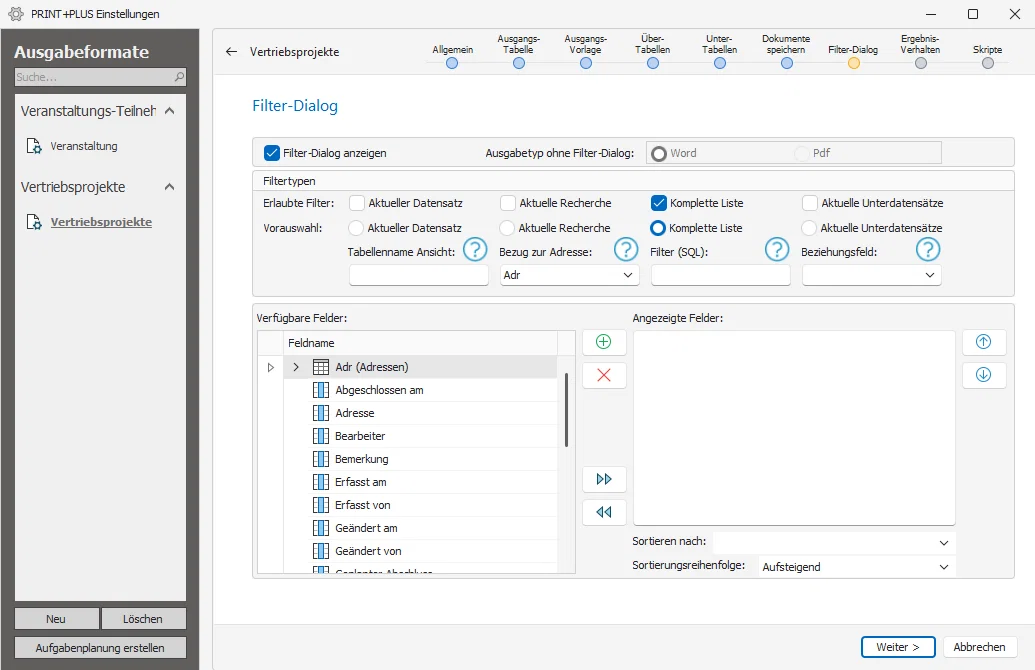Move field up with arrow icon
The image size is (1035, 670).
tap(984, 342)
